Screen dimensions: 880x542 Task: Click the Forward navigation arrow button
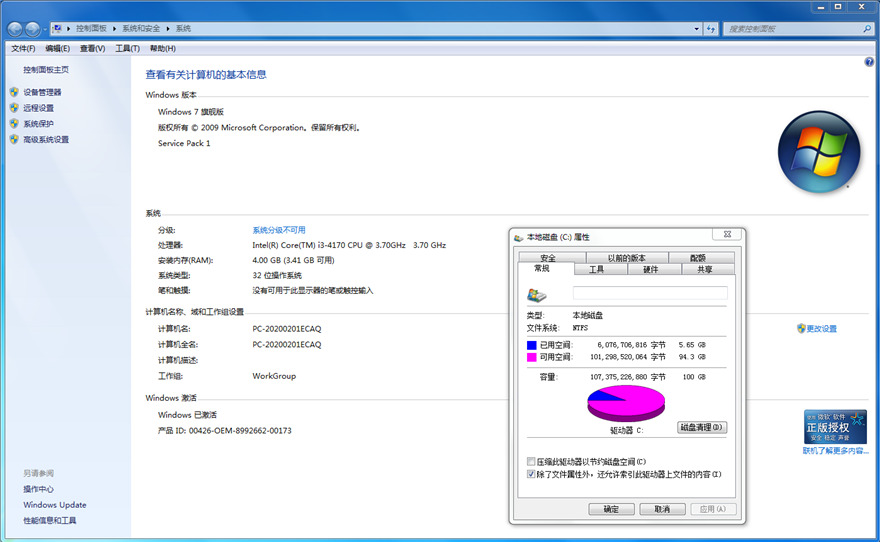pos(33,29)
